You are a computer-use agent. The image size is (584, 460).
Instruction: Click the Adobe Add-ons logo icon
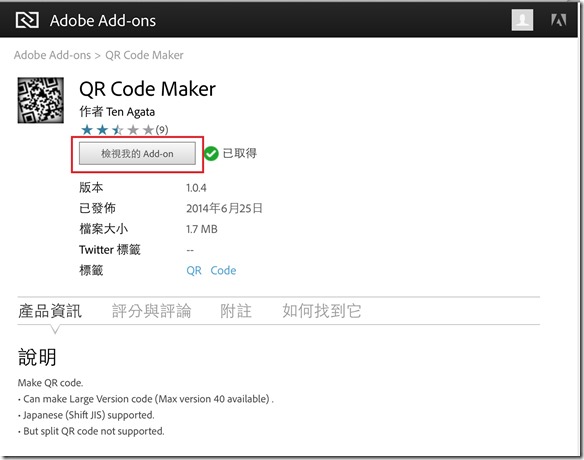coord(27,20)
